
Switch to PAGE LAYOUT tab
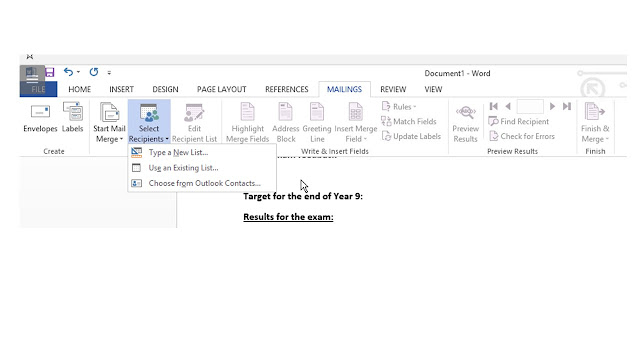tap(222, 89)
